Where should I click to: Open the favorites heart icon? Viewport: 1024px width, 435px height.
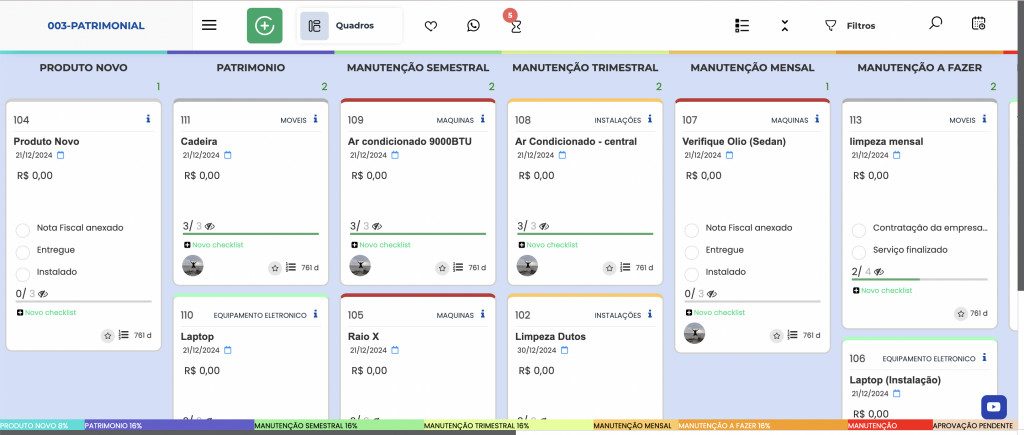tap(431, 26)
